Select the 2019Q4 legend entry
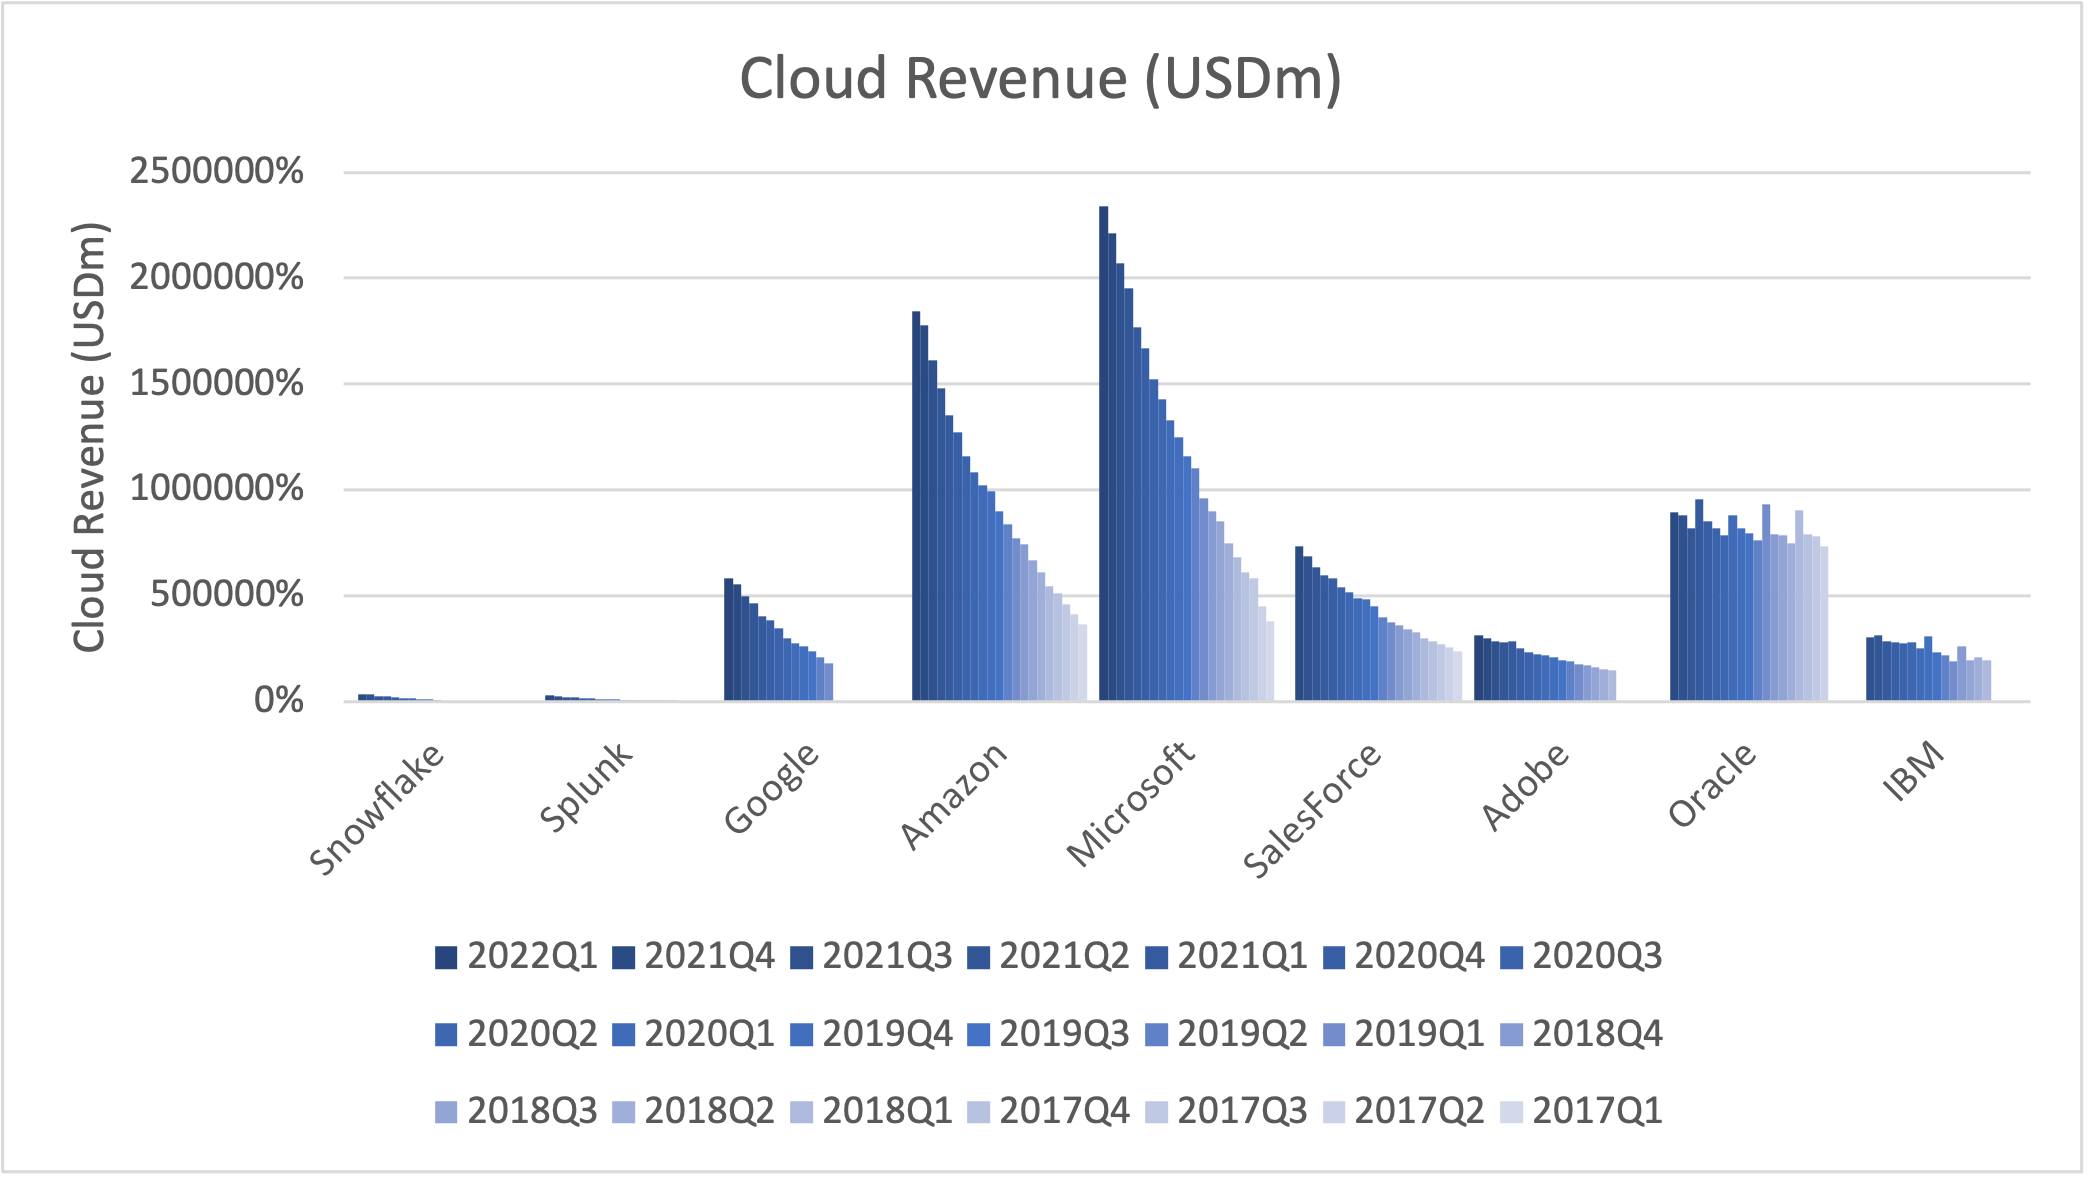This screenshot has height=1177, width=2090. (871, 1034)
